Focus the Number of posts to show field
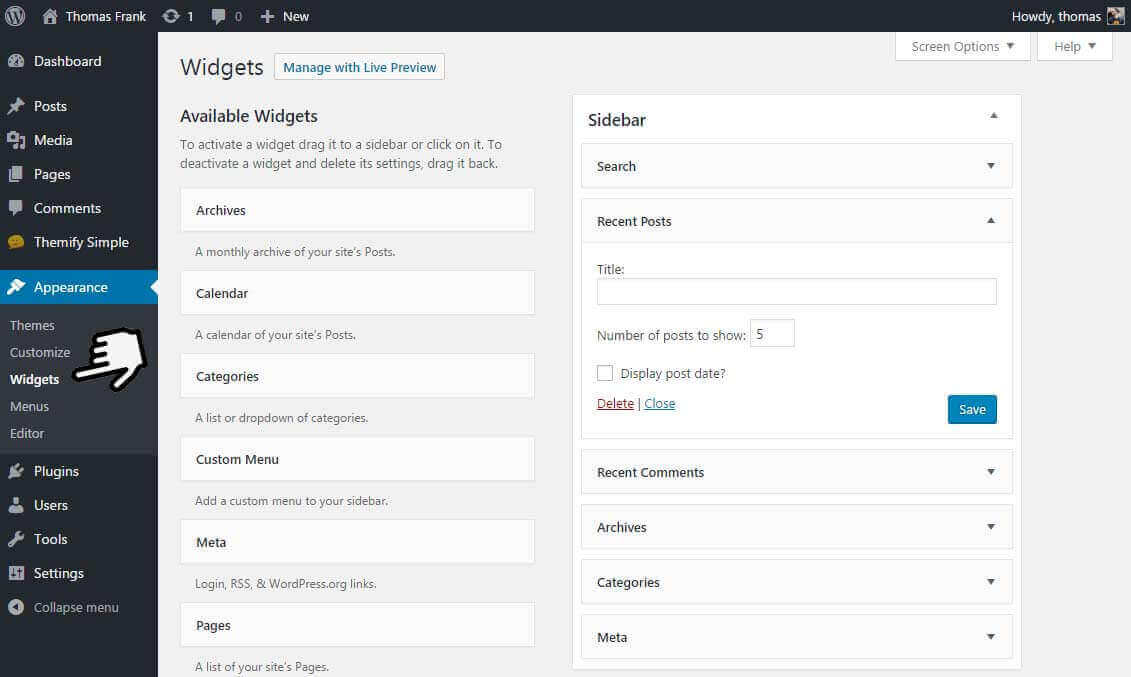Image resolution: width=1131 pixels, height=677 pixels. click(x=772, y=333)
